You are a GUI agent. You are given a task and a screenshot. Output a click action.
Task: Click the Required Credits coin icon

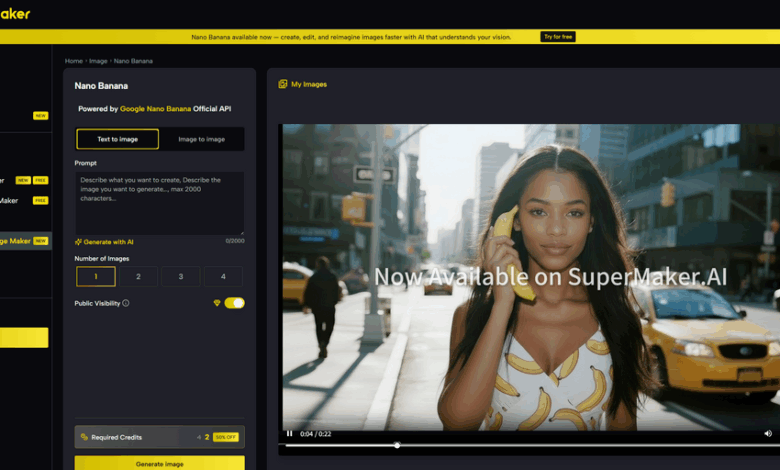84,437
